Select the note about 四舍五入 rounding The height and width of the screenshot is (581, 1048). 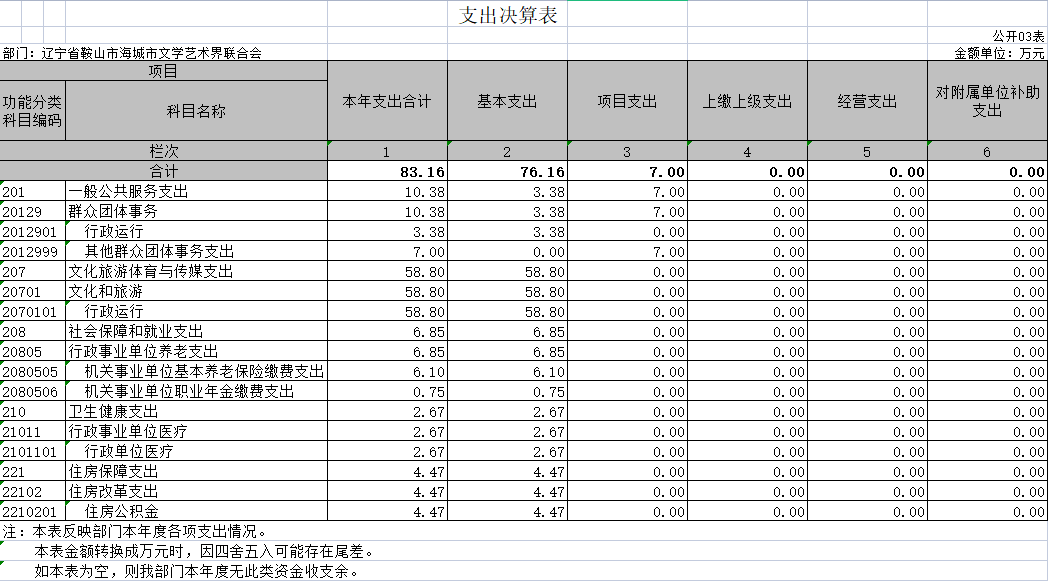click(205, 552)
